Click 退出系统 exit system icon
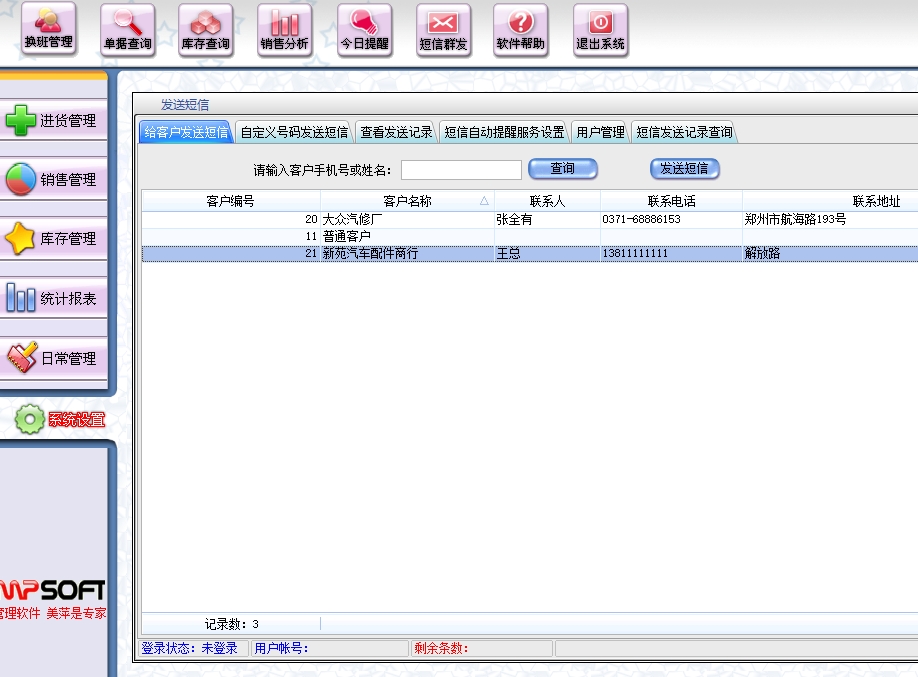 pyautogui.click(x=600, y=30)
